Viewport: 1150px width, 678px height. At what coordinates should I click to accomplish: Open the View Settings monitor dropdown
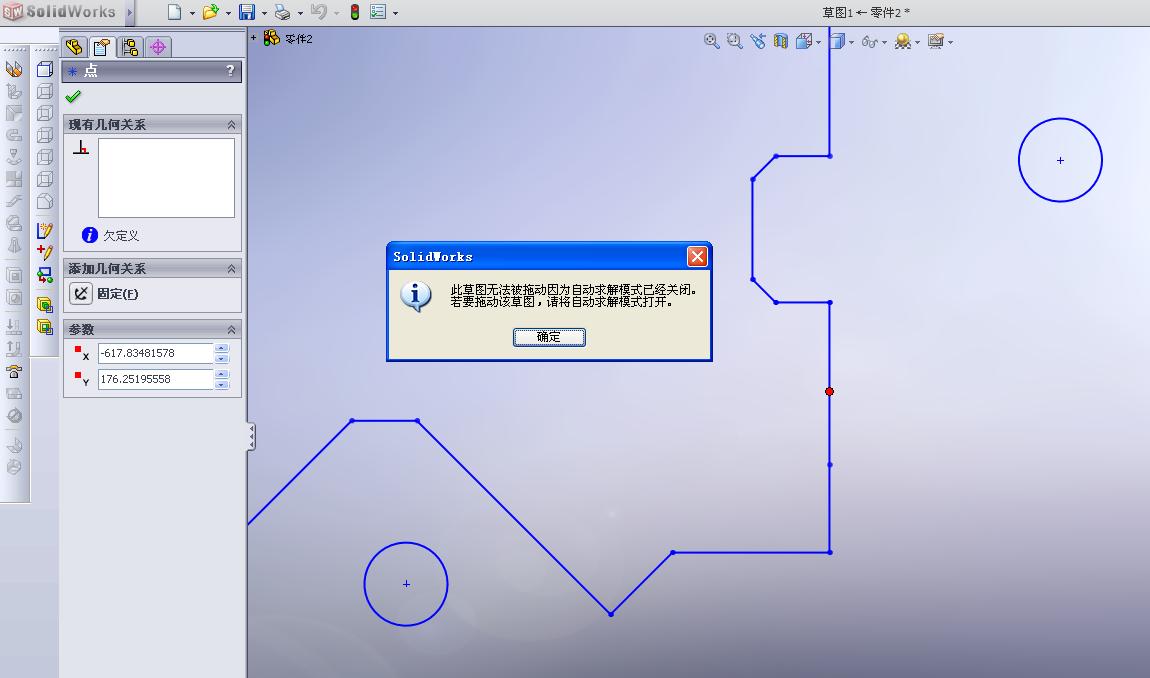tap(950, 43)
